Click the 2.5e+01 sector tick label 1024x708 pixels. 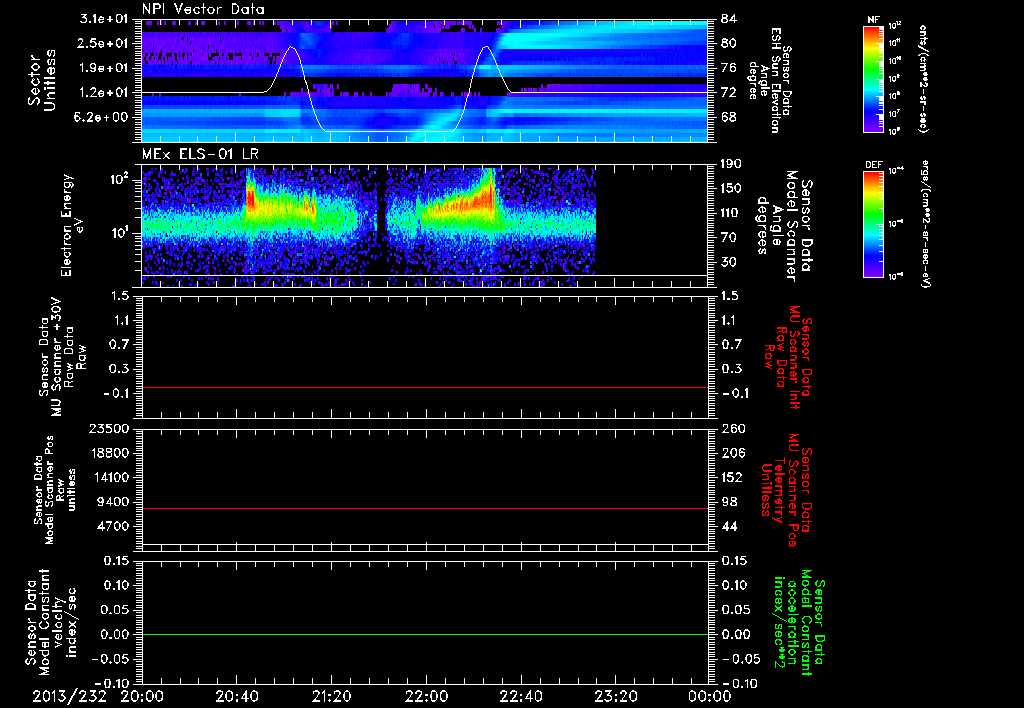coord(104,43)
